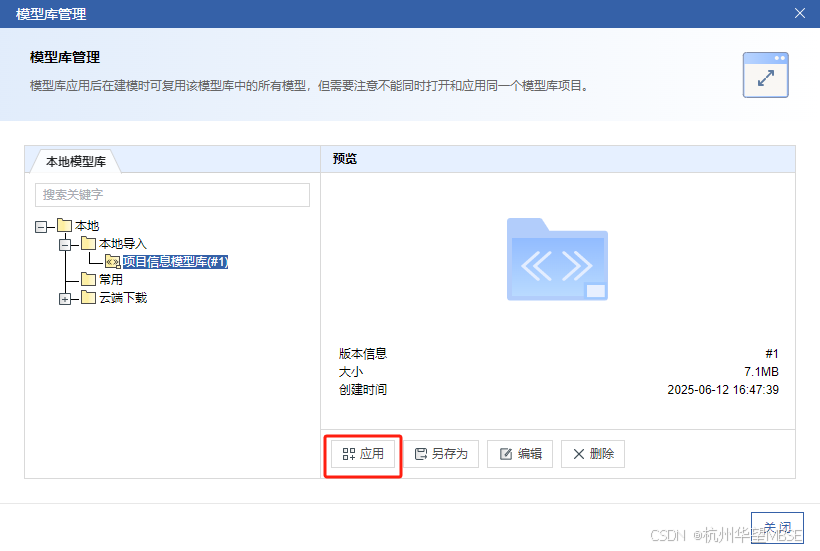This screenshot has height=551, width=820.
Task: Click the 应用 (apply) button
Action: point(363,454)
